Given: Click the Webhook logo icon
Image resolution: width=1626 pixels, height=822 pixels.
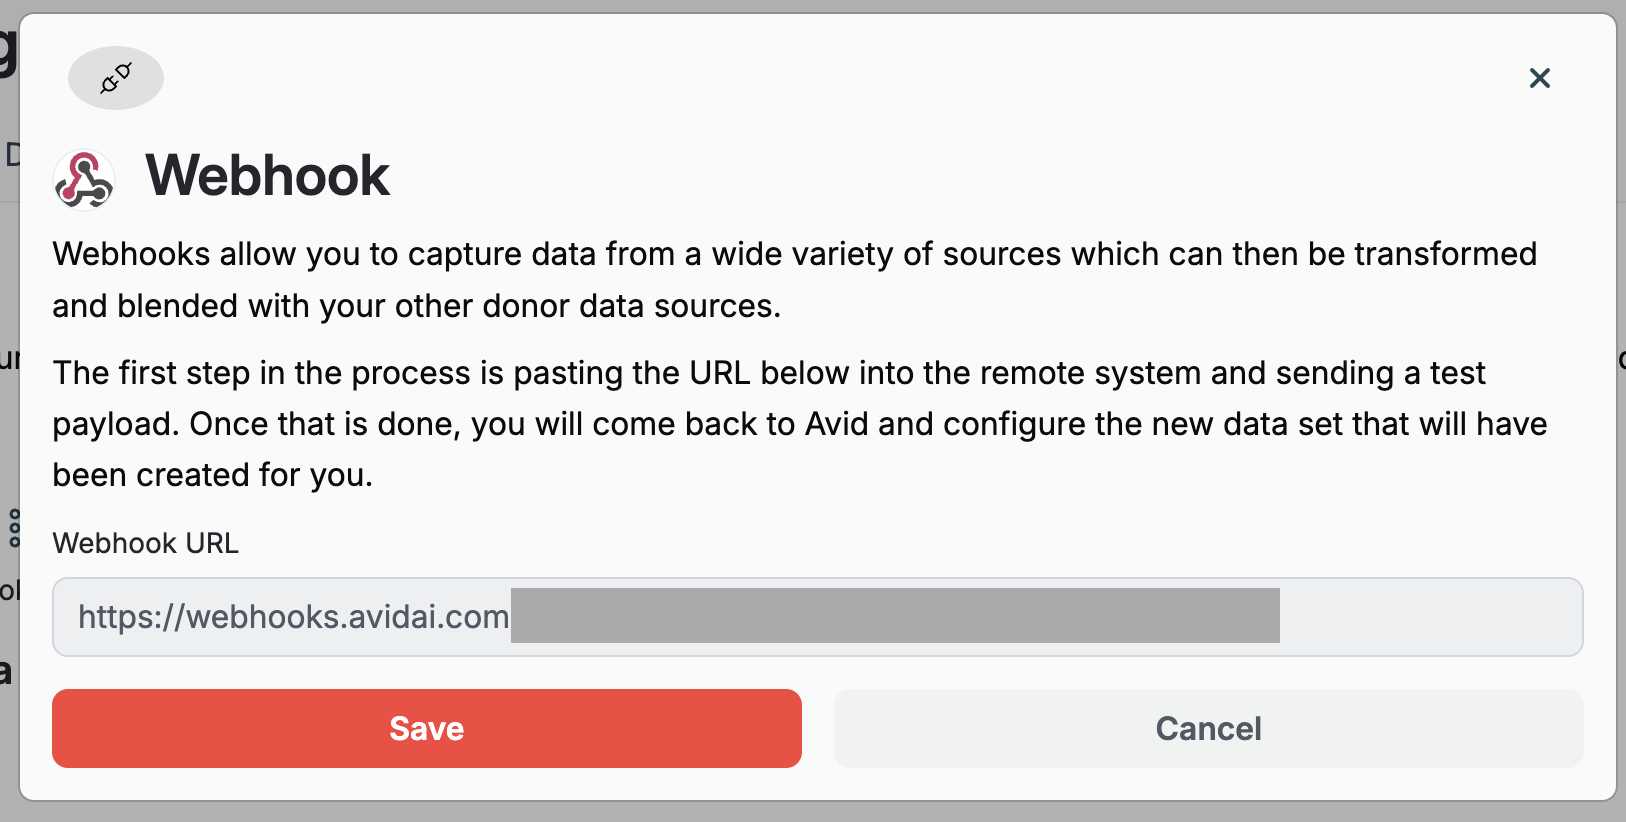Looking at the screenshot, I should 84,180.
